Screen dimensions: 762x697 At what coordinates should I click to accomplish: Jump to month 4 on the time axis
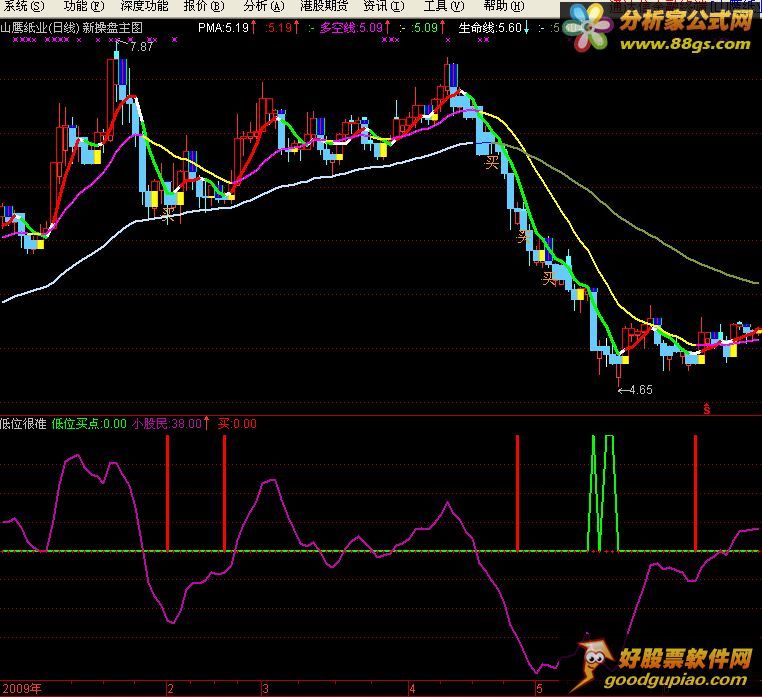[412, 689]
